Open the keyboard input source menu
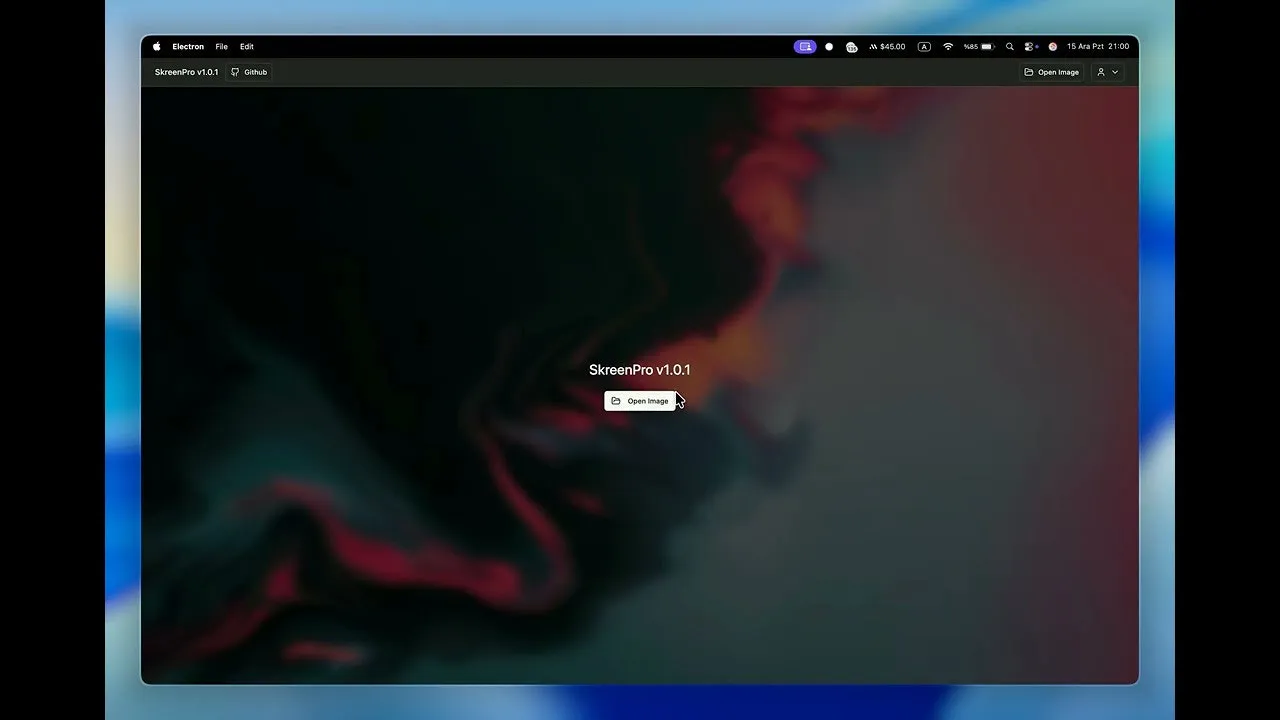This screenshot has width=1280, height=720. point(924,47)
